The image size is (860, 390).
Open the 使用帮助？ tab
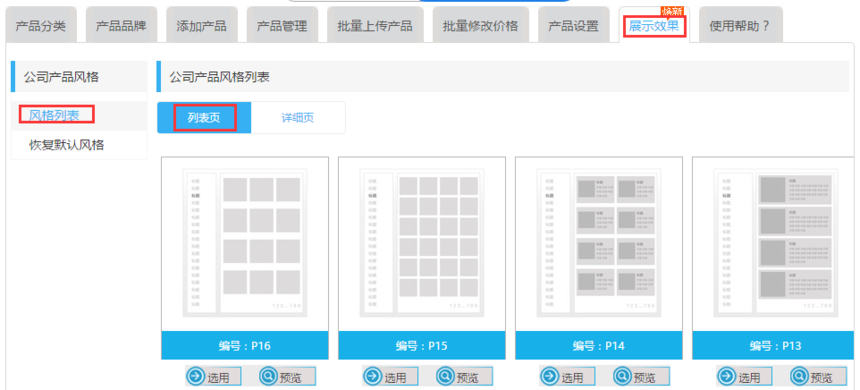(740, 25)
